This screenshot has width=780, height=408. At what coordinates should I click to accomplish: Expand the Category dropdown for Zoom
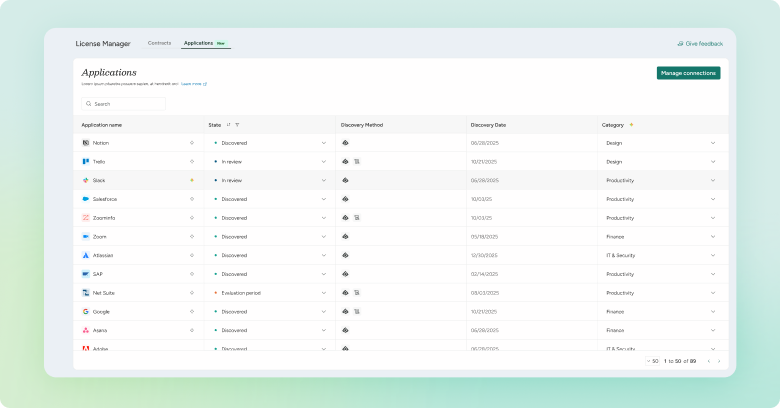tap(713, 237)
